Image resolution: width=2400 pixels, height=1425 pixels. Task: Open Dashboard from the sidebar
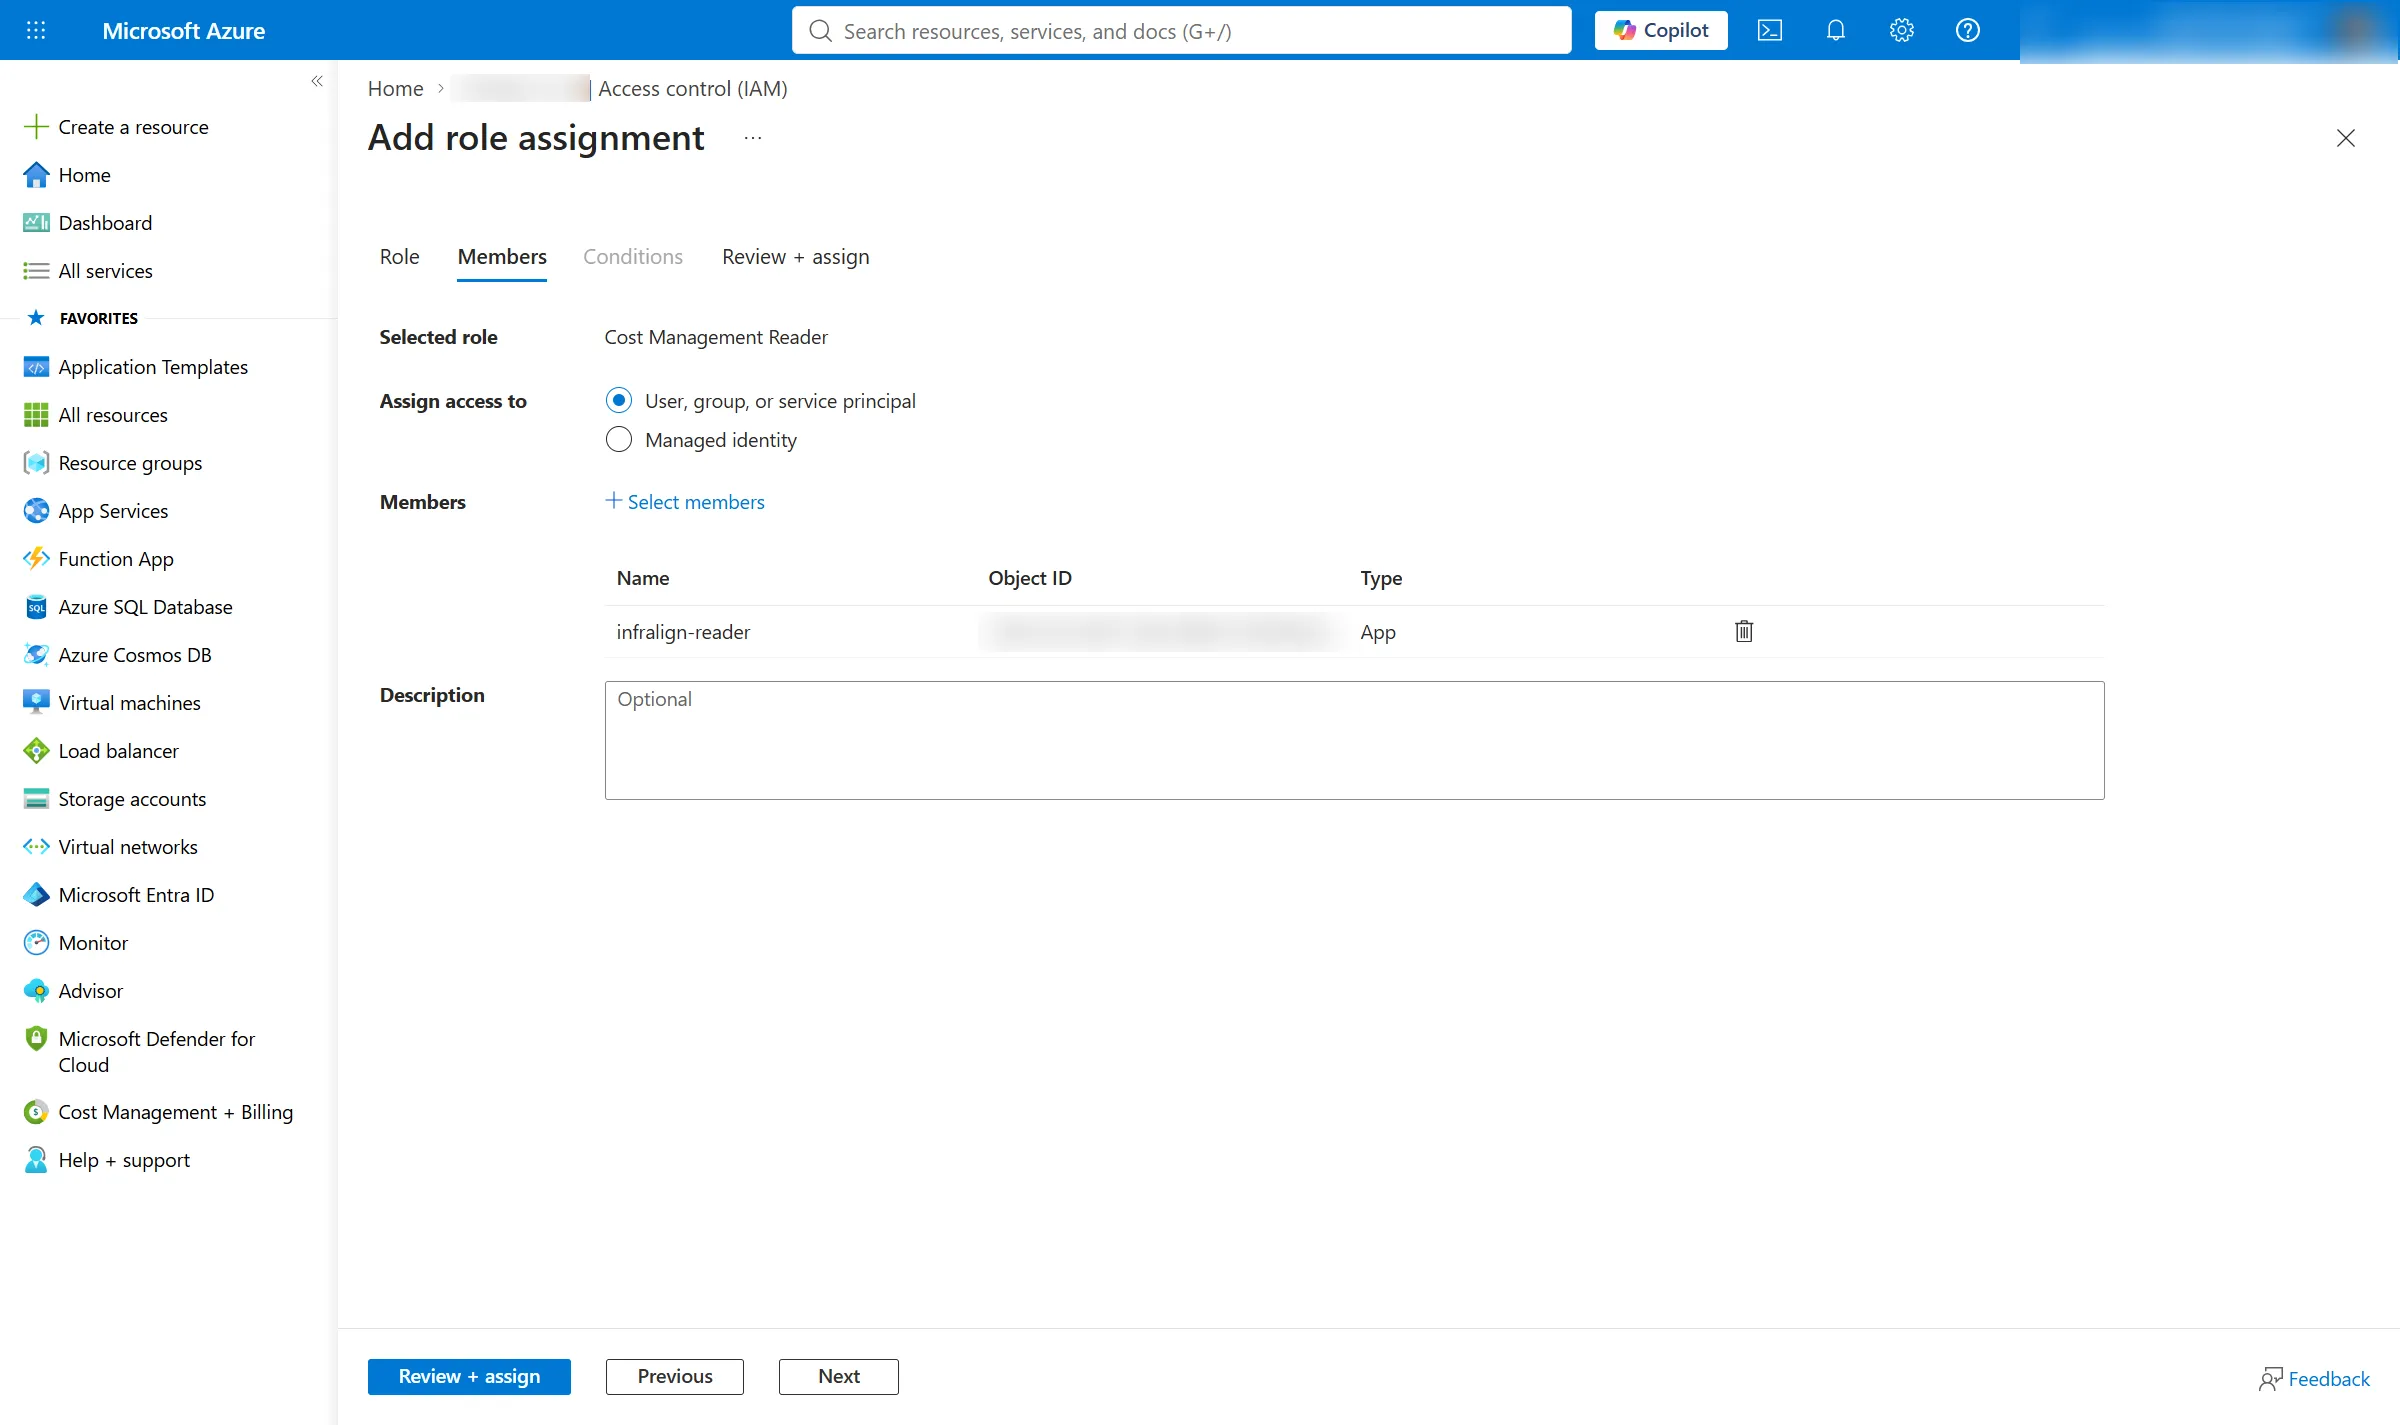pos(105,223)
